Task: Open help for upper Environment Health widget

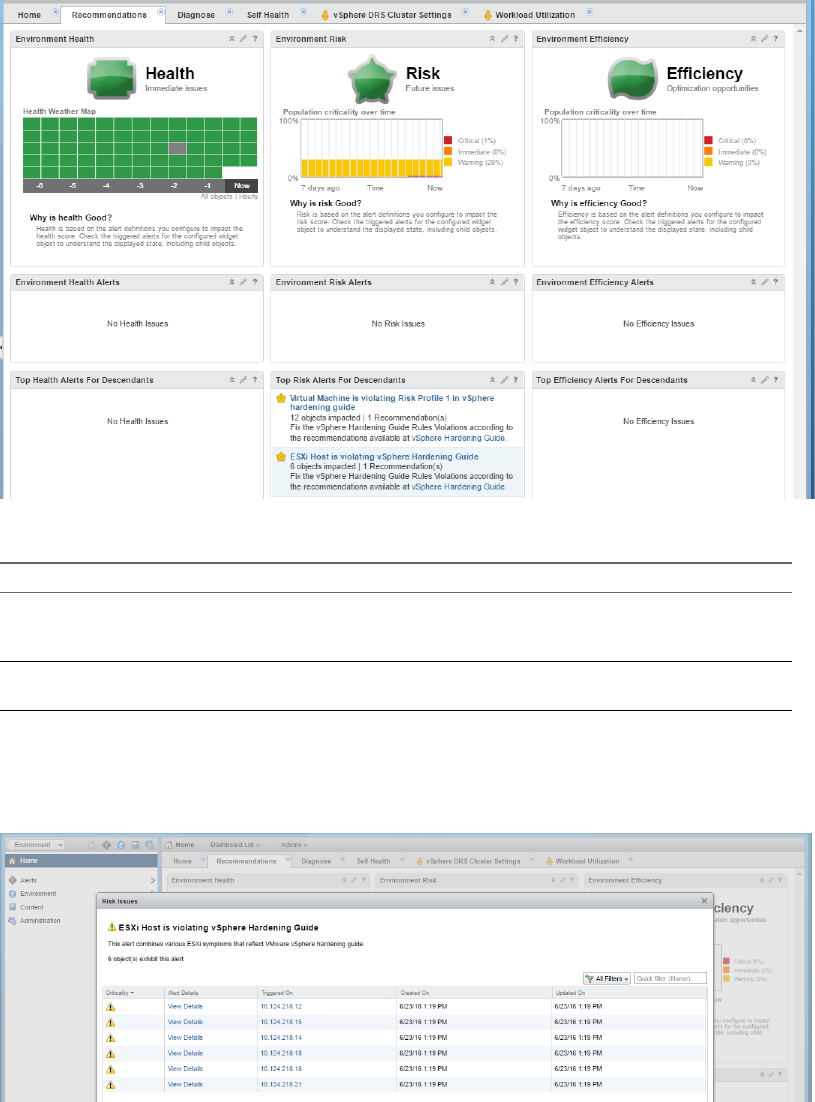Action: click(255, 39)
